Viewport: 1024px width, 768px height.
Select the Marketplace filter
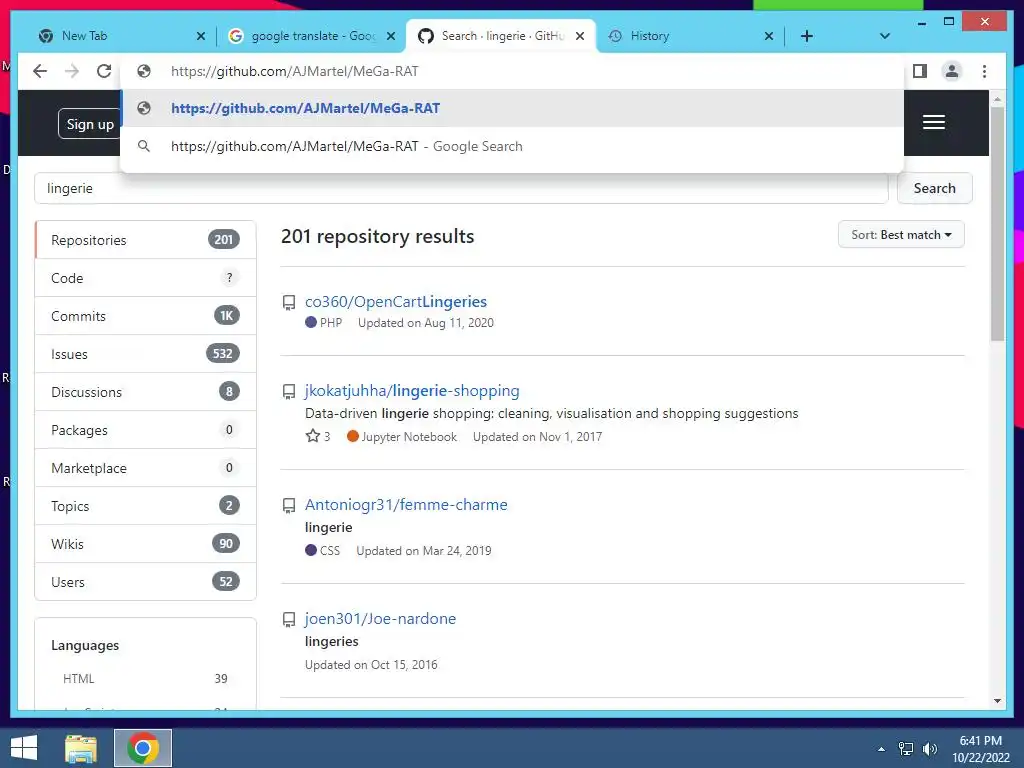click(145, 468)
